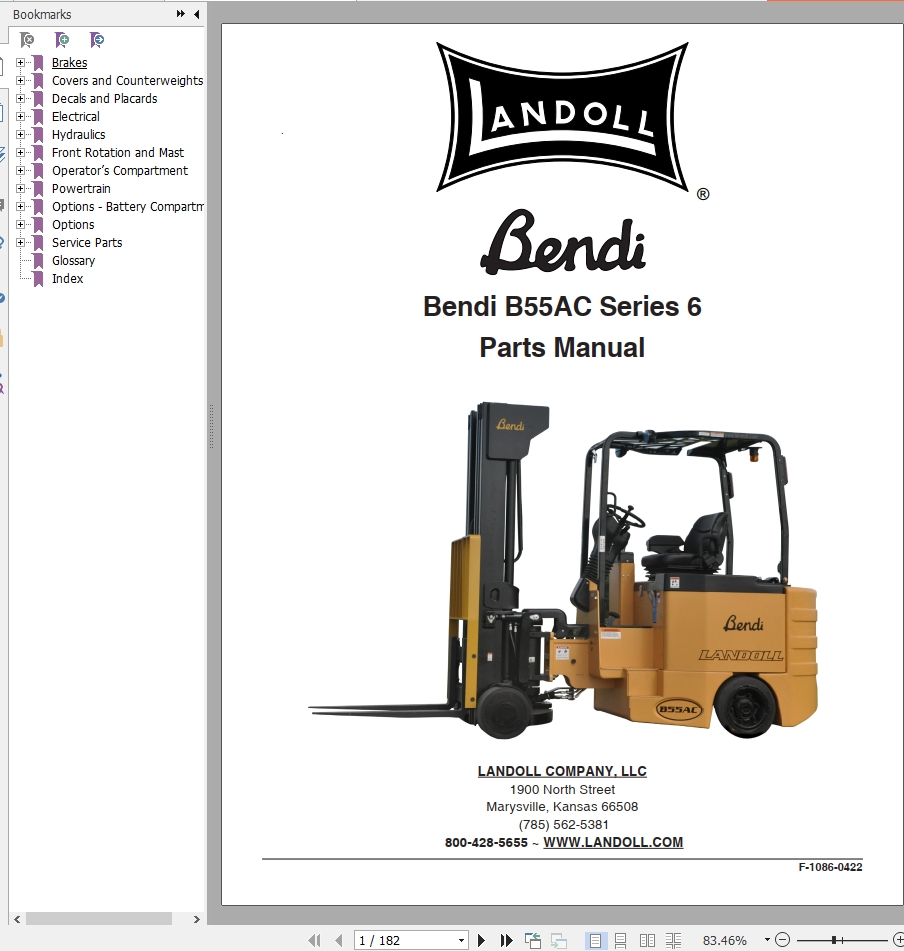Click the bookmarks scrollbar right arrow
Viewport: 904px width, 951px height.
[x=196, y=919]
